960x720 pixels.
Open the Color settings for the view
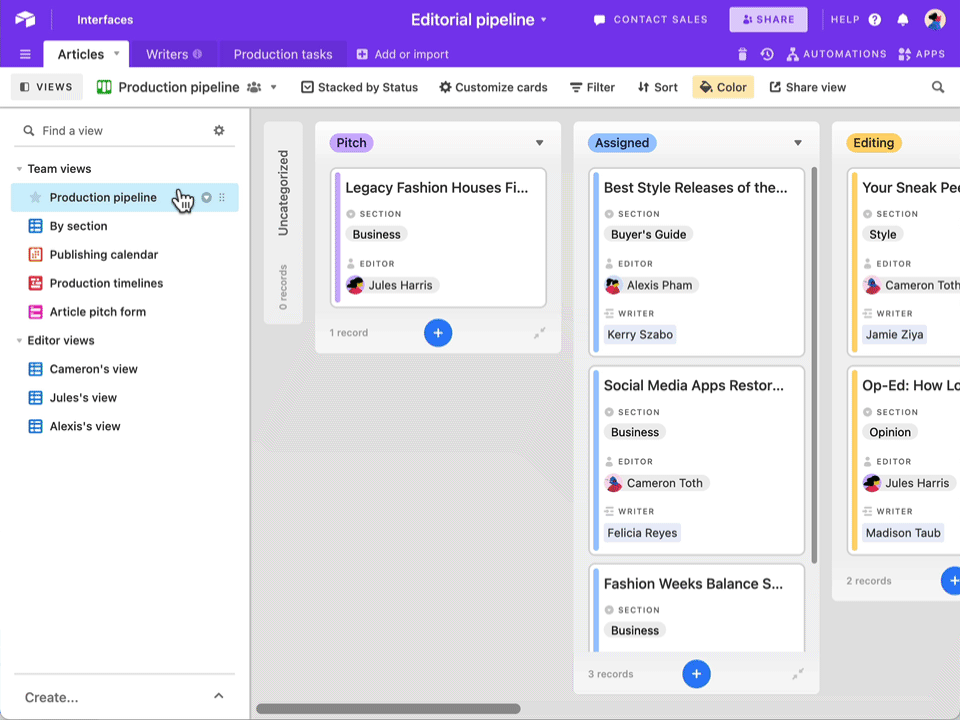click(723, 87)
